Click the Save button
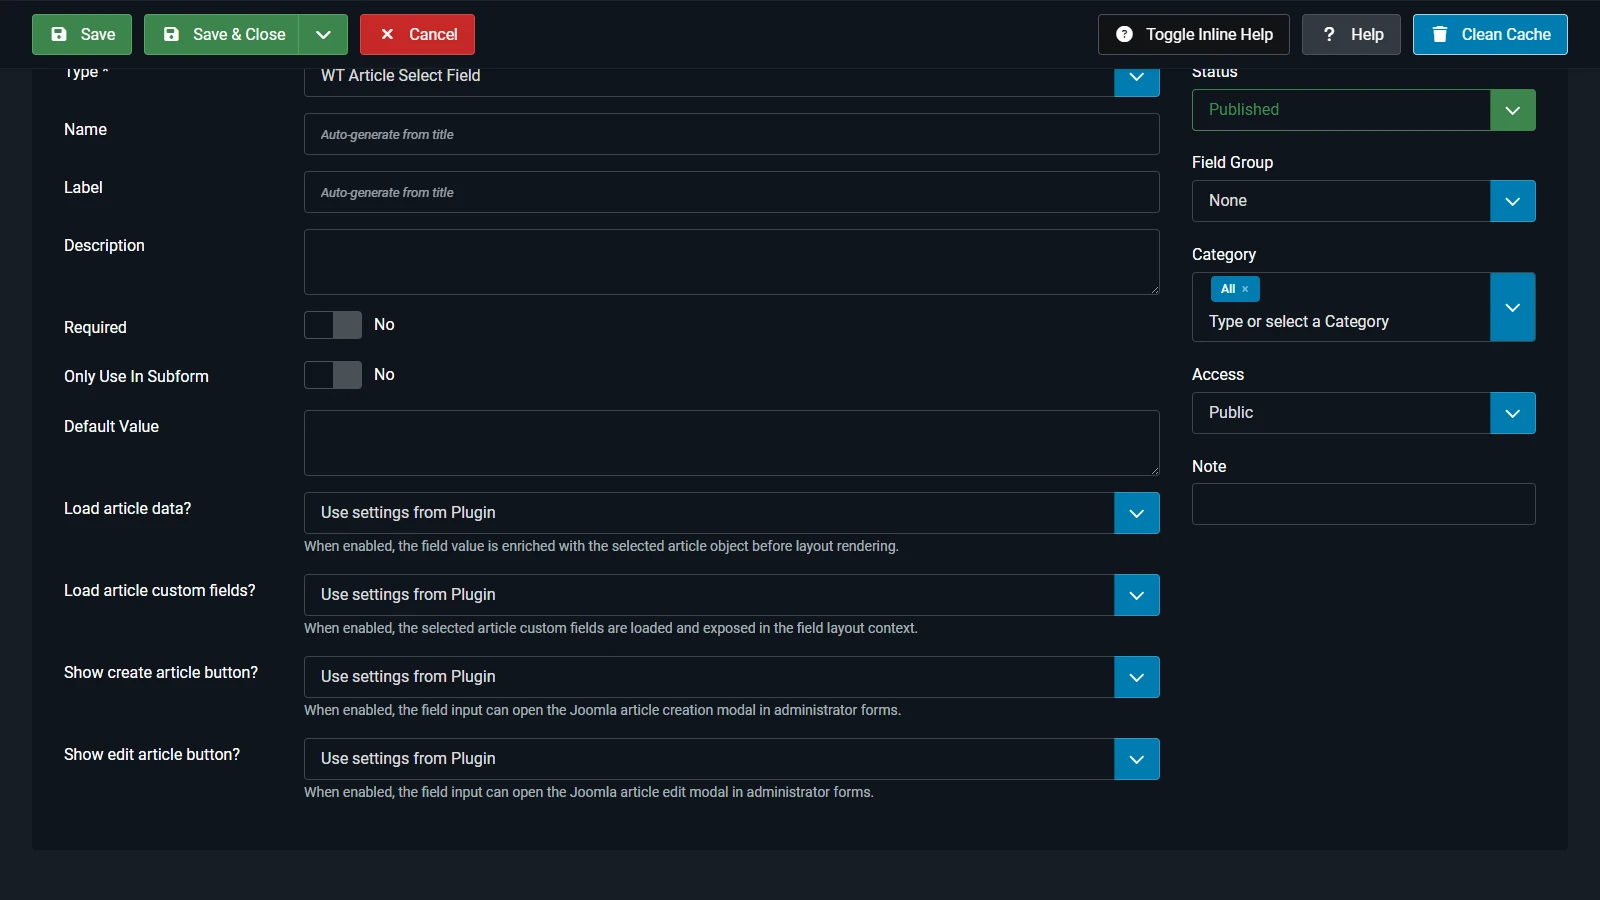Image resolution: width=1600 pixels, height=900 pixels. 82,34
